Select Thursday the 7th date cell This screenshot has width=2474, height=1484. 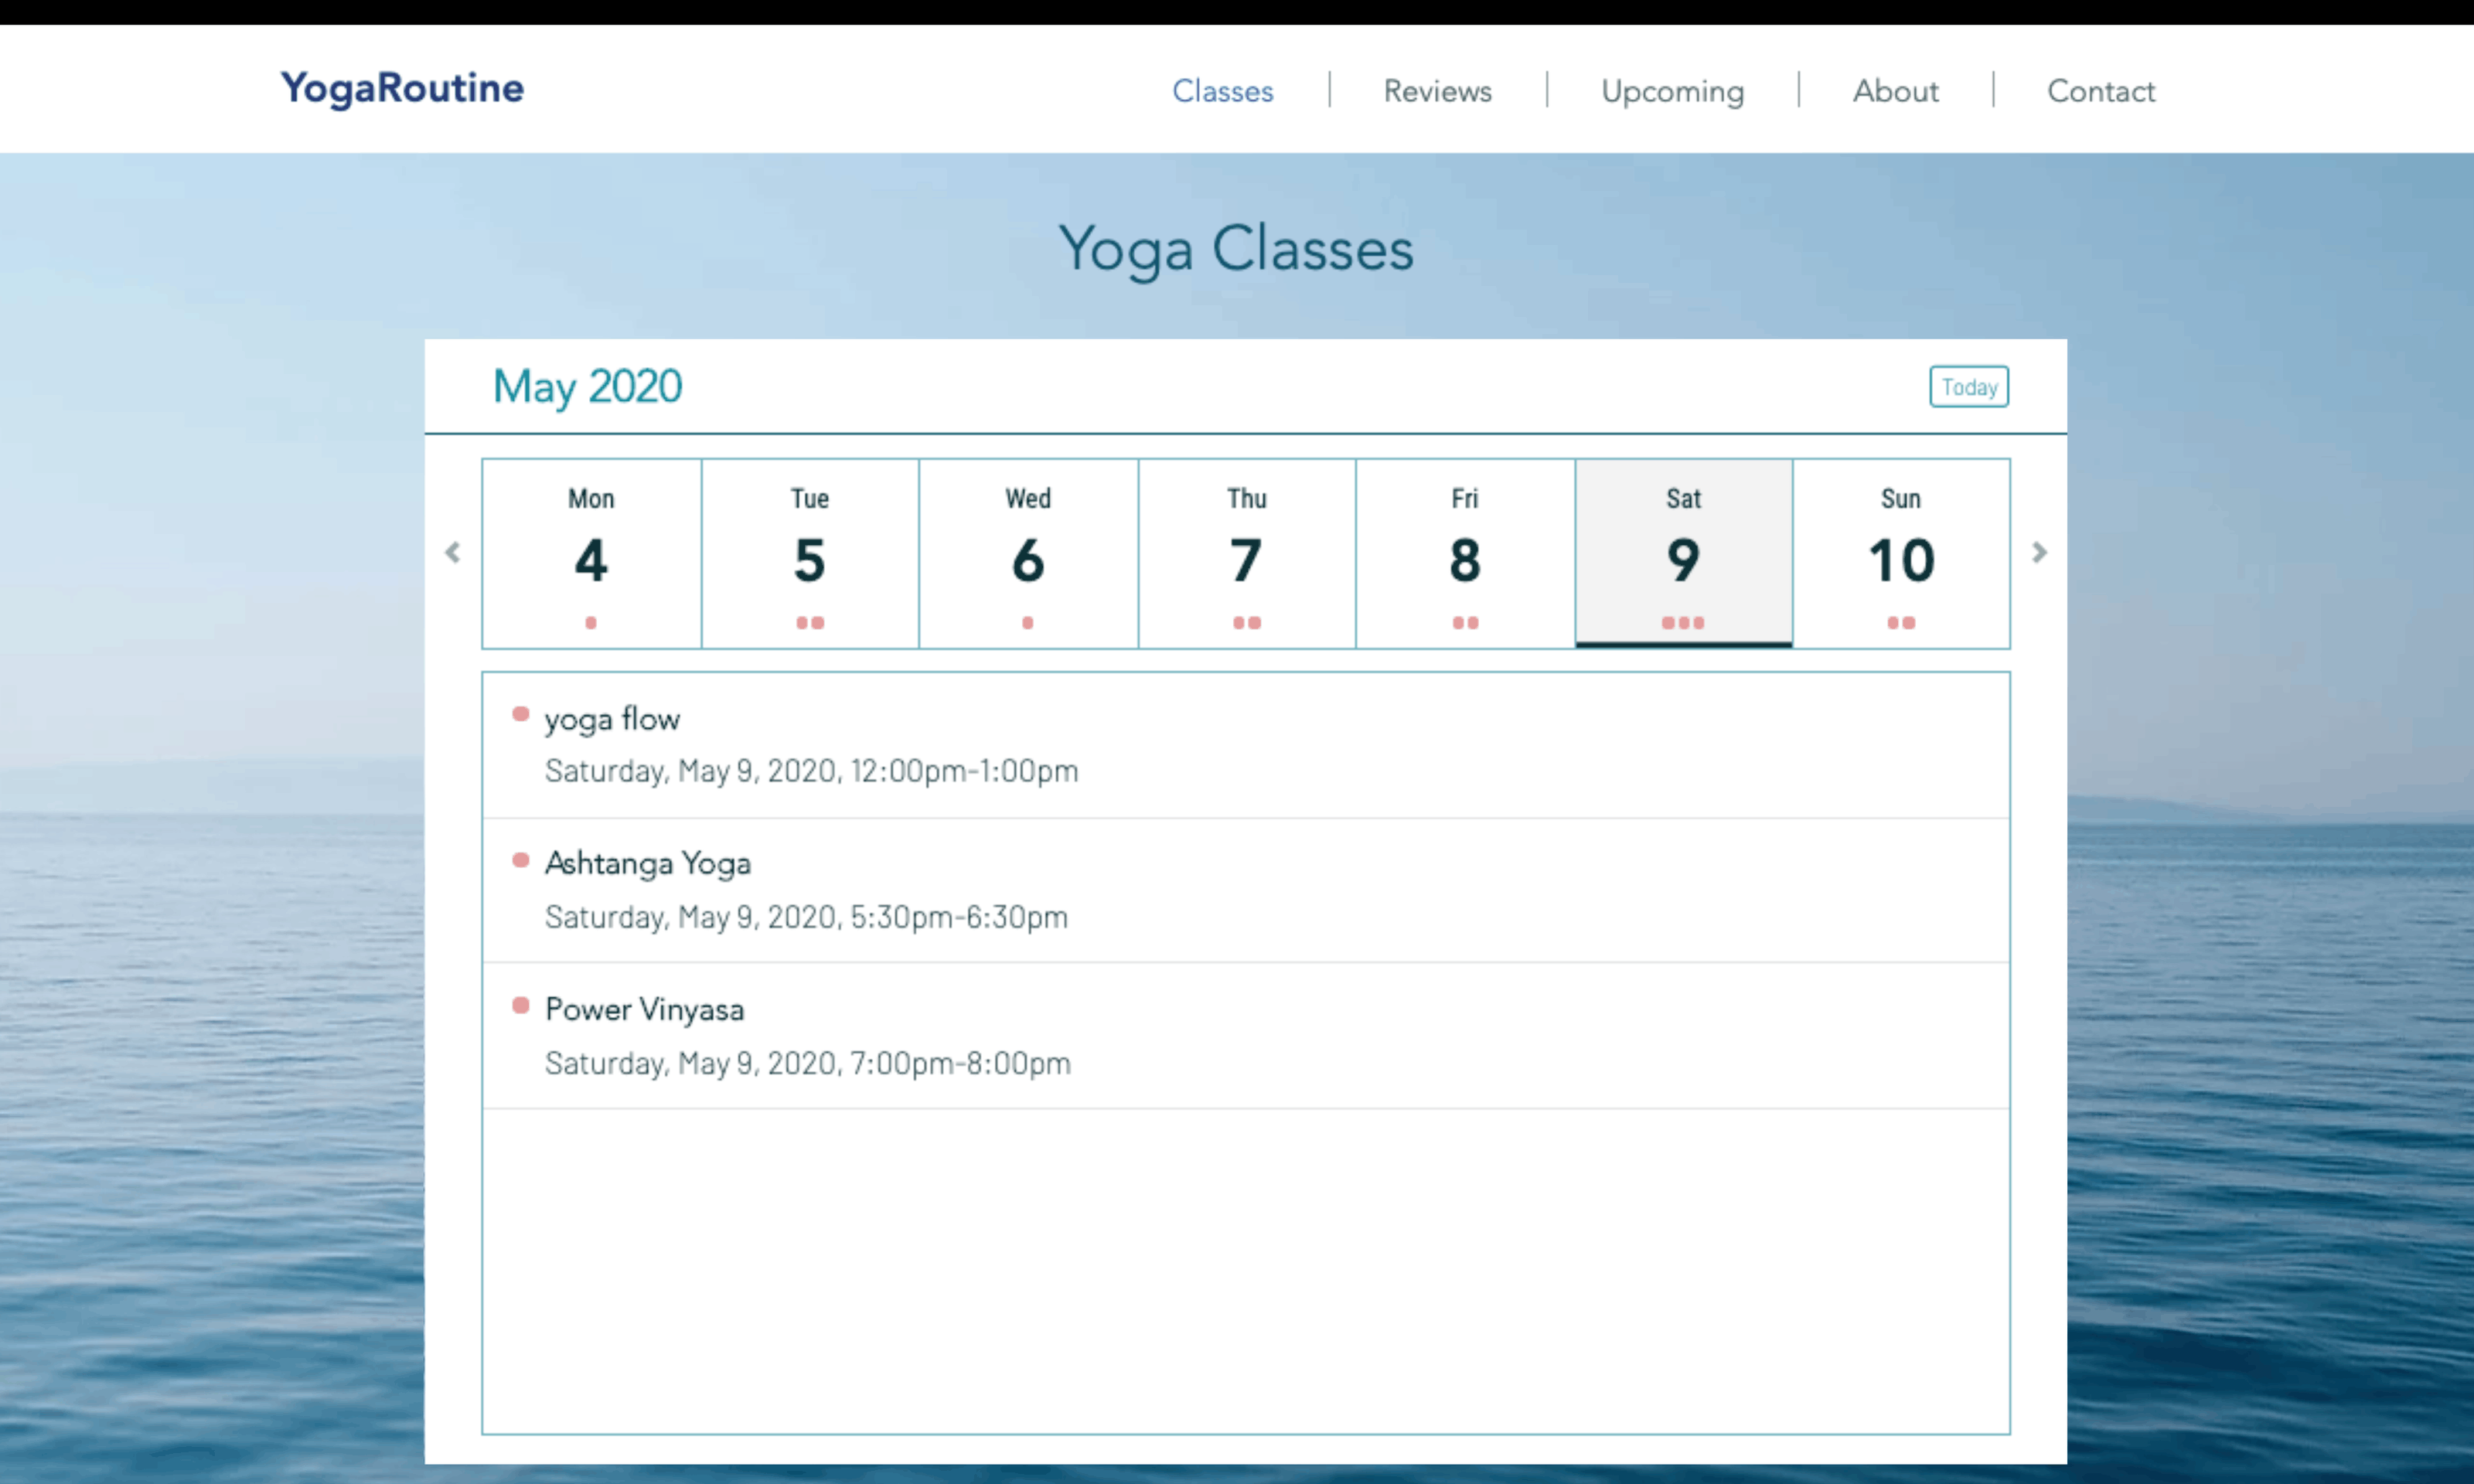[x=1246, y=553]
